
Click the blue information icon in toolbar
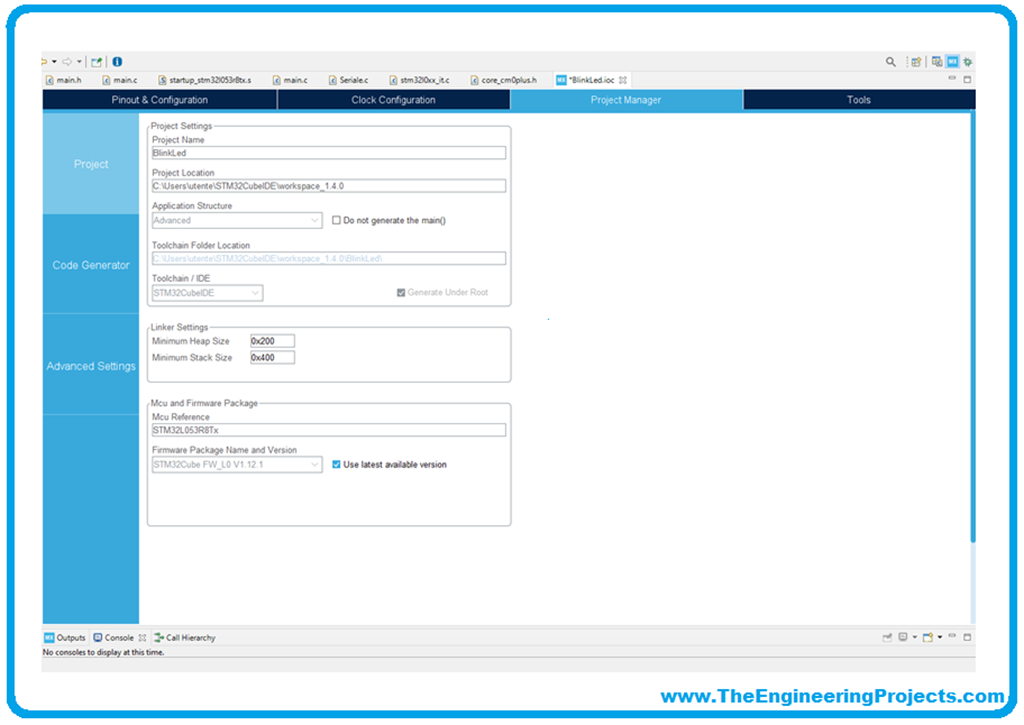click(x=117, y=61)
